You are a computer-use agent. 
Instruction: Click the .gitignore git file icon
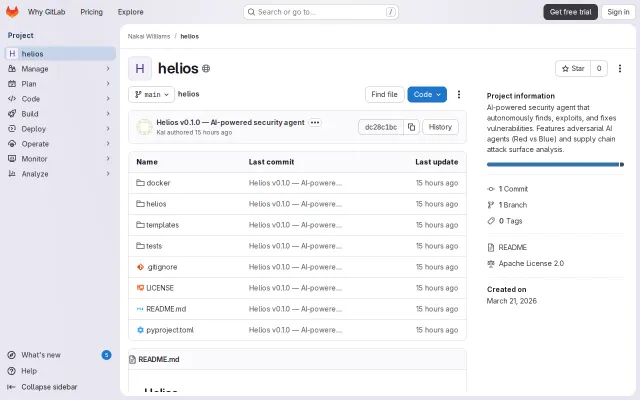[x=140, y=267]
